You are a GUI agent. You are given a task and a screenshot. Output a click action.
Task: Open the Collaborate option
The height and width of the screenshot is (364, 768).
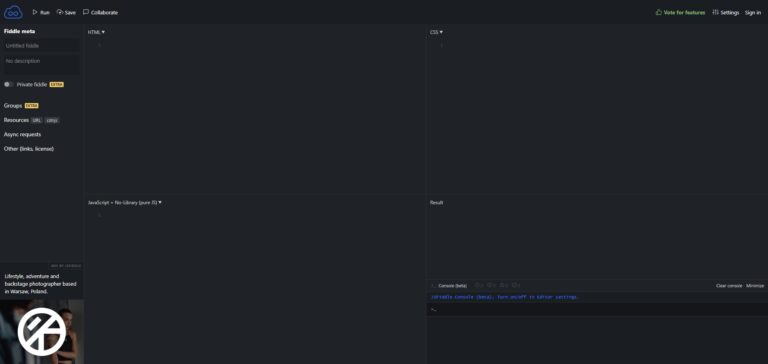click(x=100, y=12)
